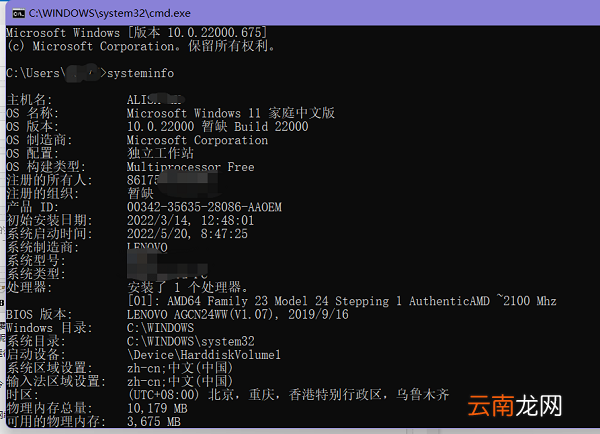Click the 输入法区域设置 label
The height and width of the screenshot is (434, 600).
[56, 381]
